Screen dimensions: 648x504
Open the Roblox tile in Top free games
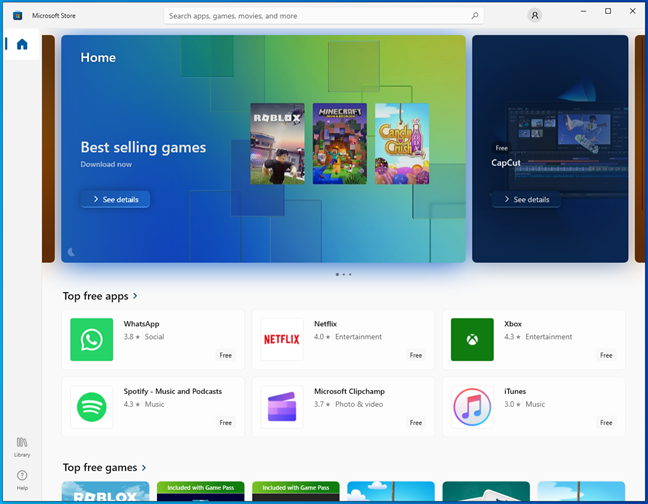tap(105, 491)
